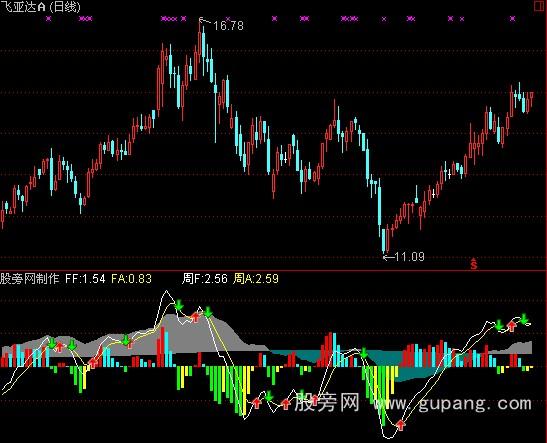The width and height of the screenshot is (547, 443).
Task: Click the red S marker icon
Action: point(473,264)
